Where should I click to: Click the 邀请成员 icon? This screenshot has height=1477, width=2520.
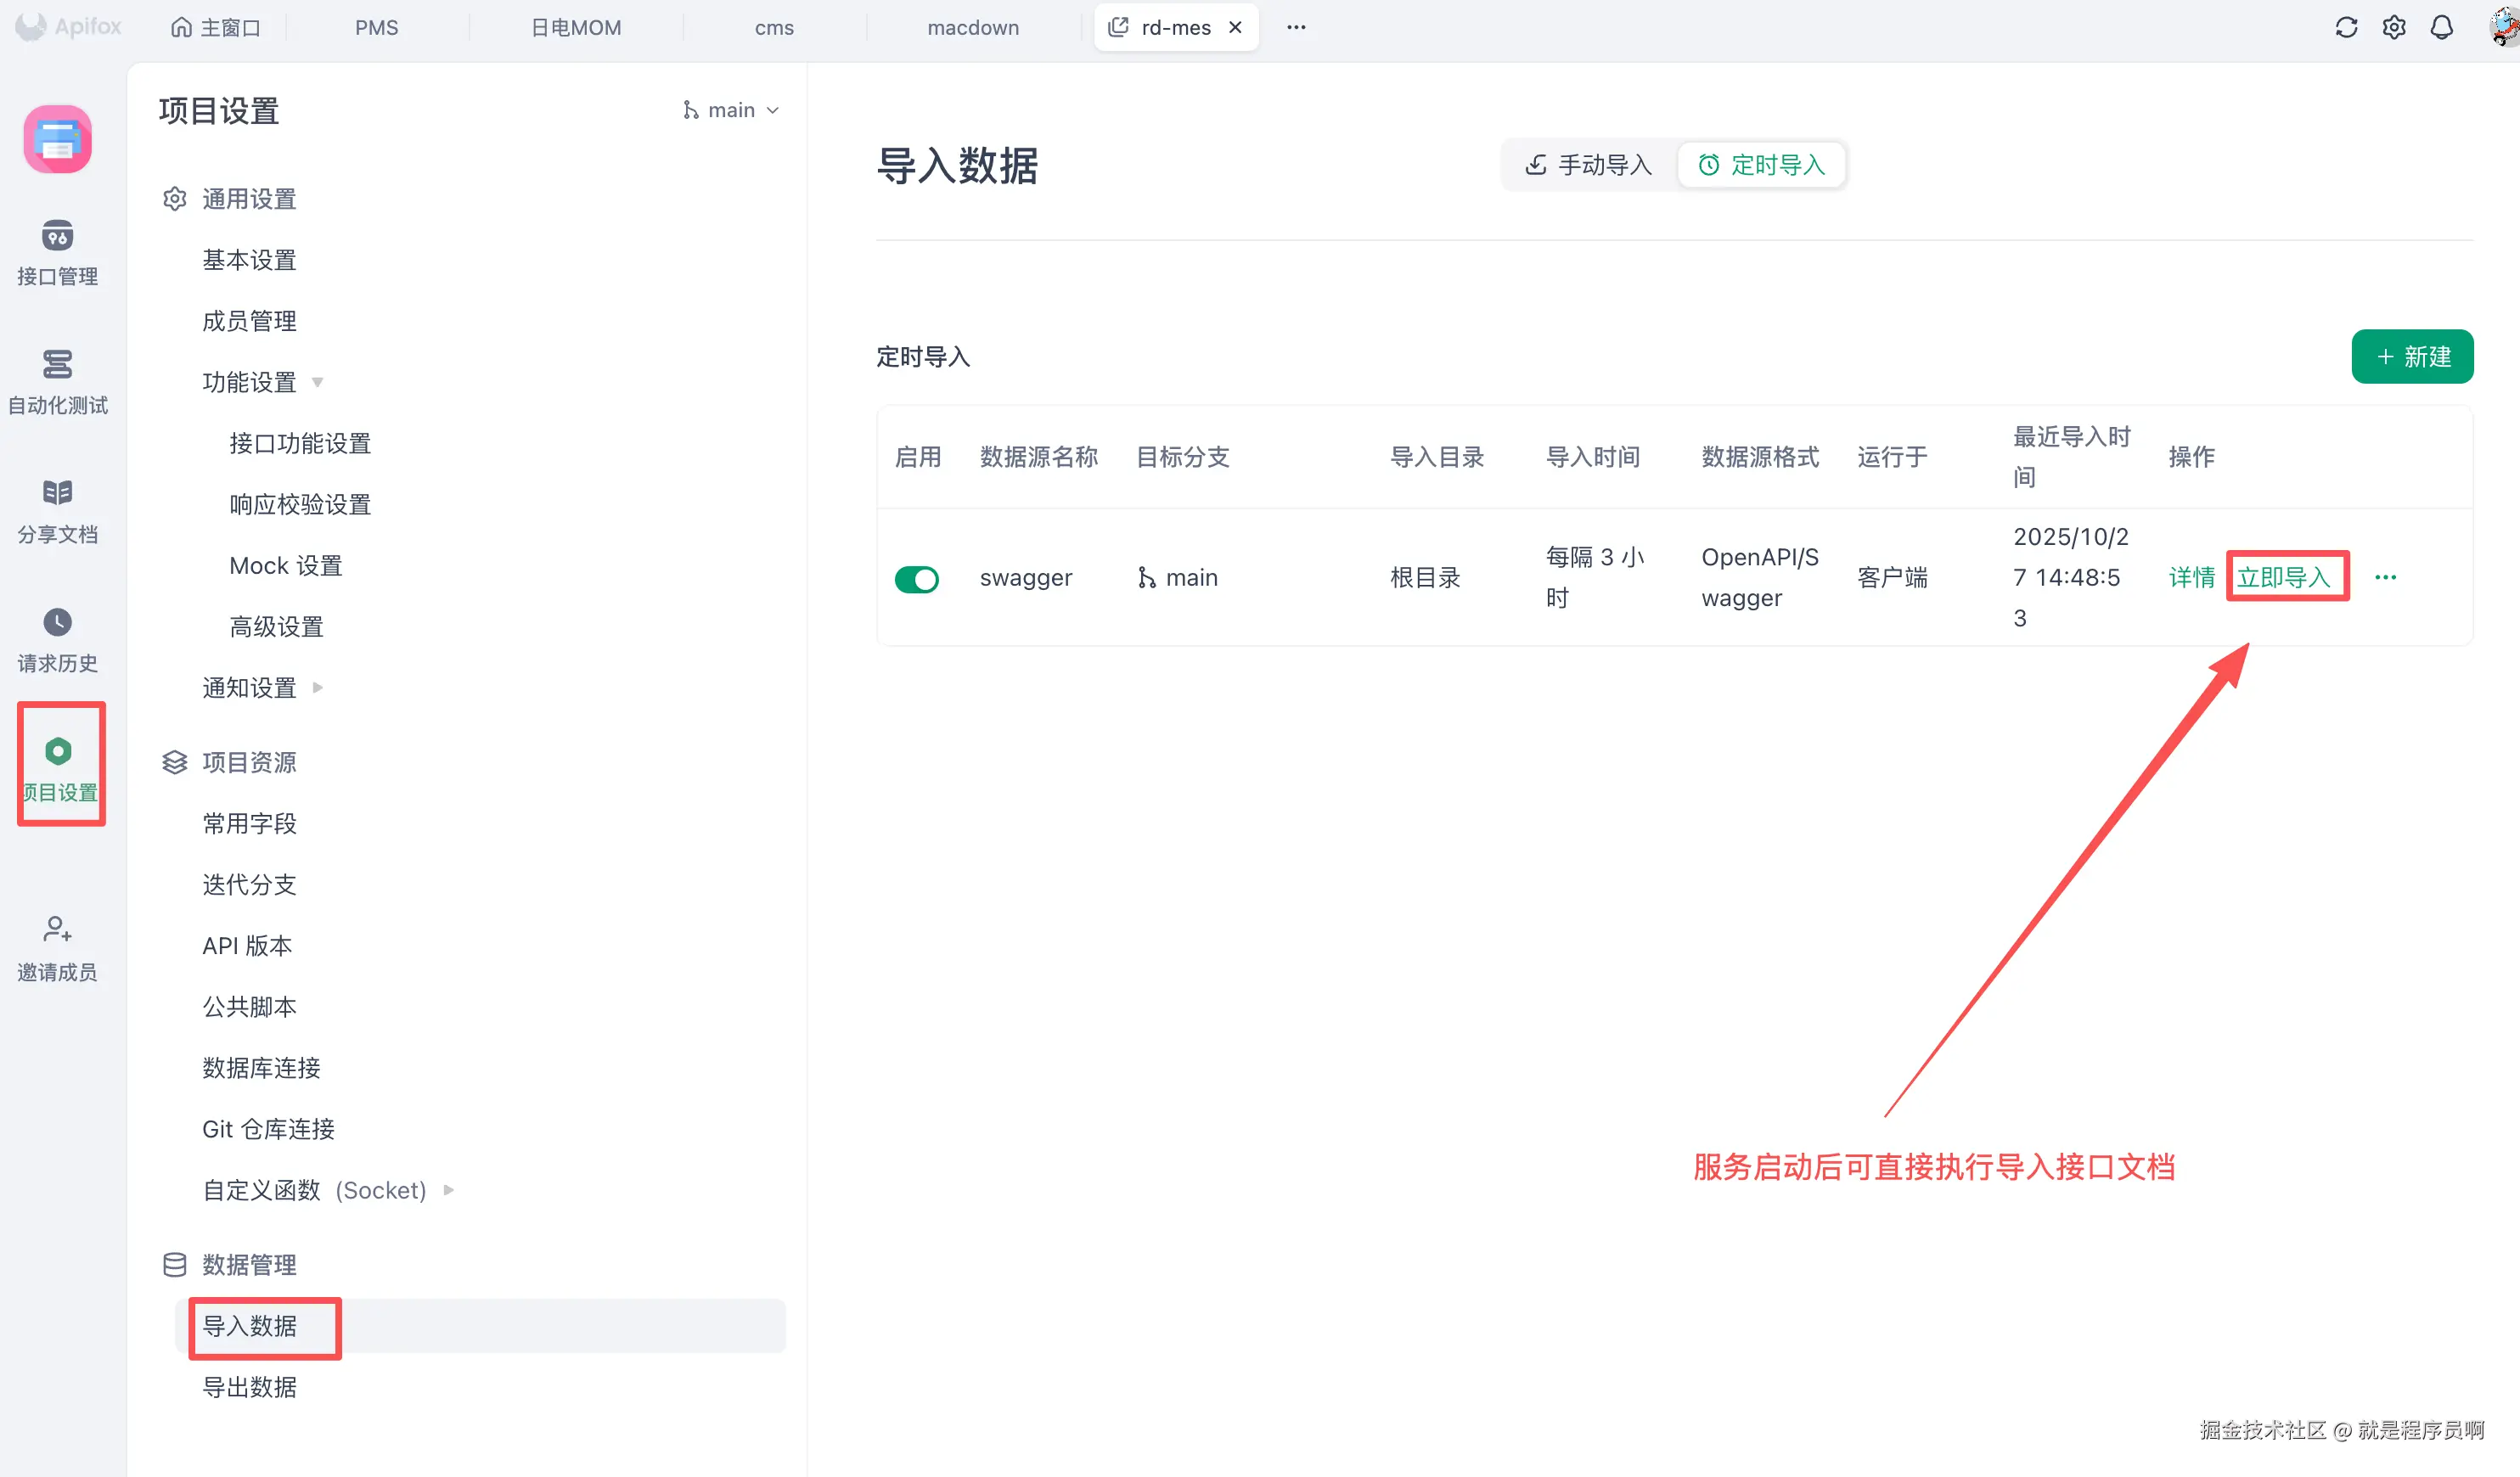57,930
